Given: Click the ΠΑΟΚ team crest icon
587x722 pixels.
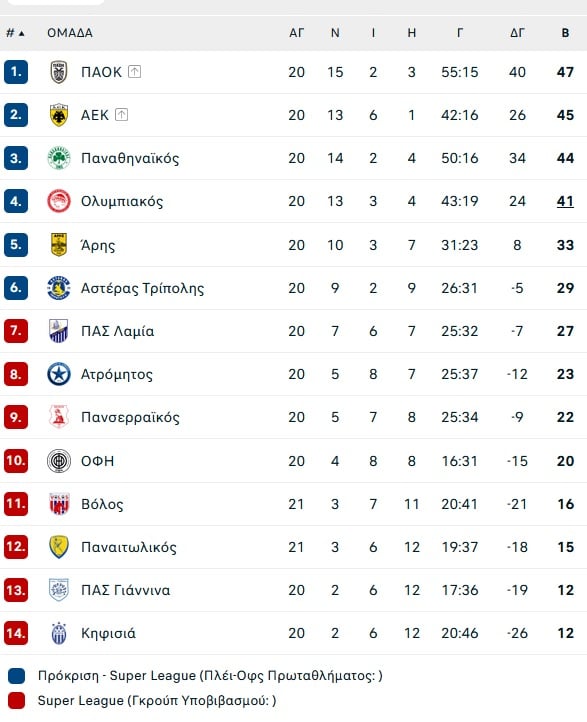Looking at the screenshot, I should 59,72.
